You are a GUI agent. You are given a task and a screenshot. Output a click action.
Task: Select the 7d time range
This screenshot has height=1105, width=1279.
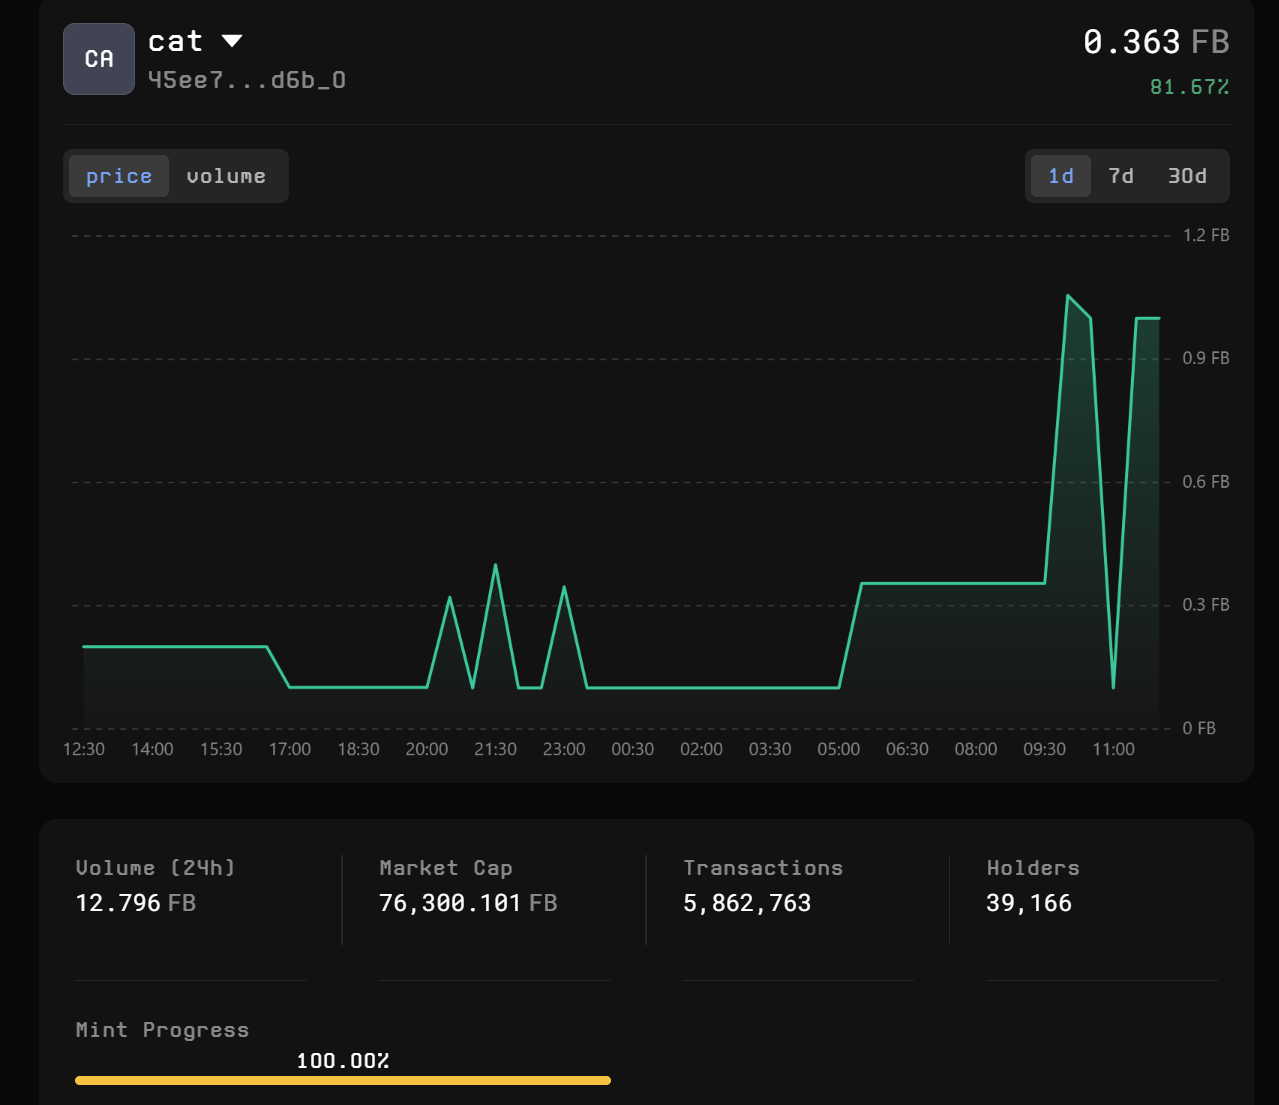tap(1121, 176)
